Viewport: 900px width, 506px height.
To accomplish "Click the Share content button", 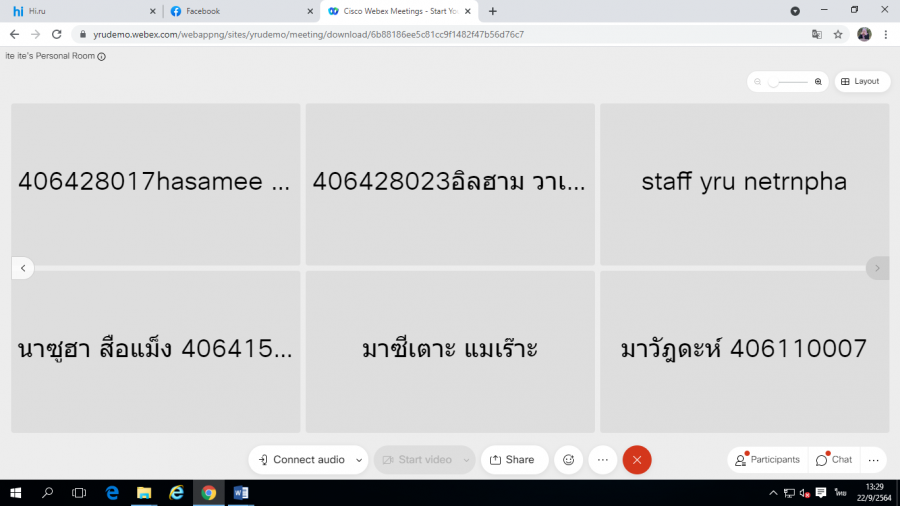I will [510, 460].
